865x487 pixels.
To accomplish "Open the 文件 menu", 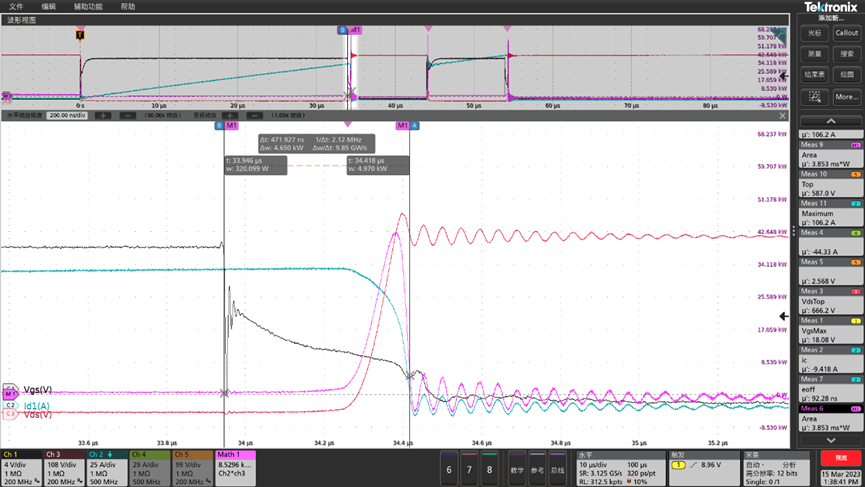I will (x=16, y=6).
